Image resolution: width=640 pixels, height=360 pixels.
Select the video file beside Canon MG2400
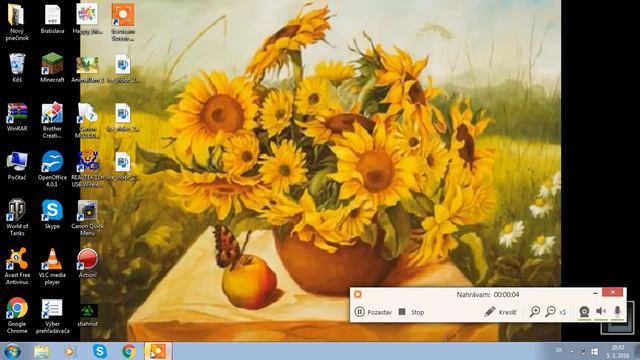pyautogui.click(x=123, y=116)
